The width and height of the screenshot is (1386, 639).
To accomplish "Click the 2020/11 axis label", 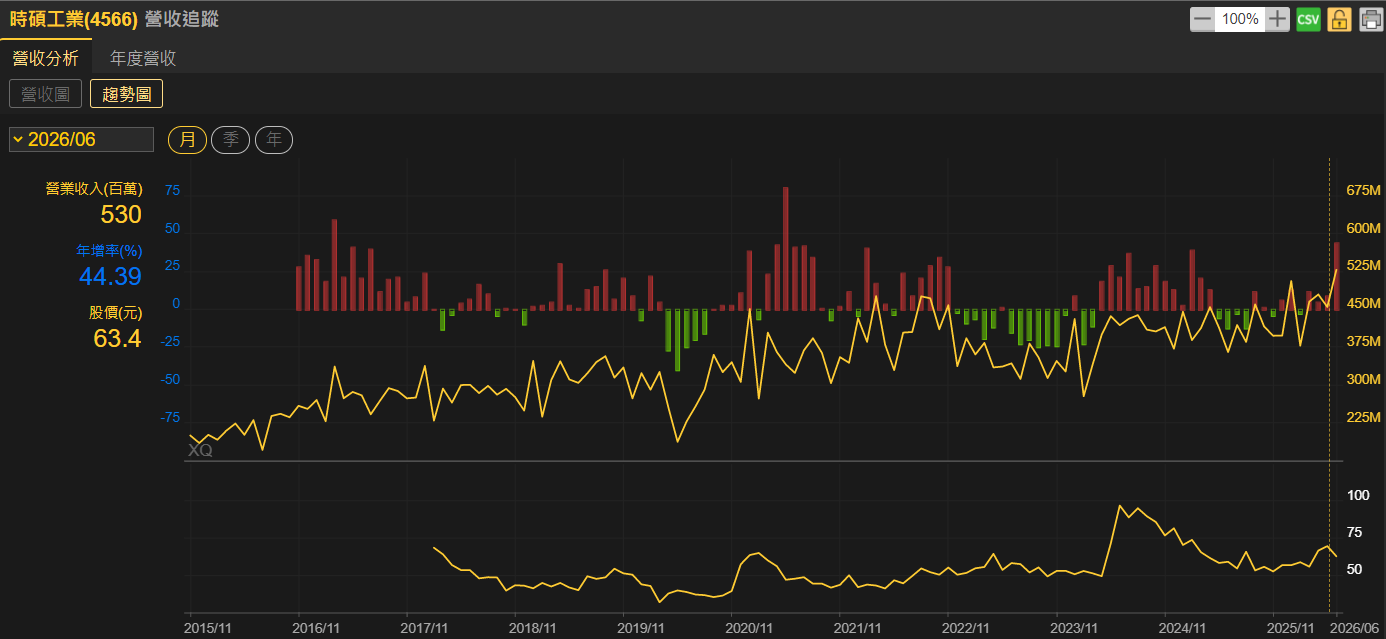I will coord(748,628).
